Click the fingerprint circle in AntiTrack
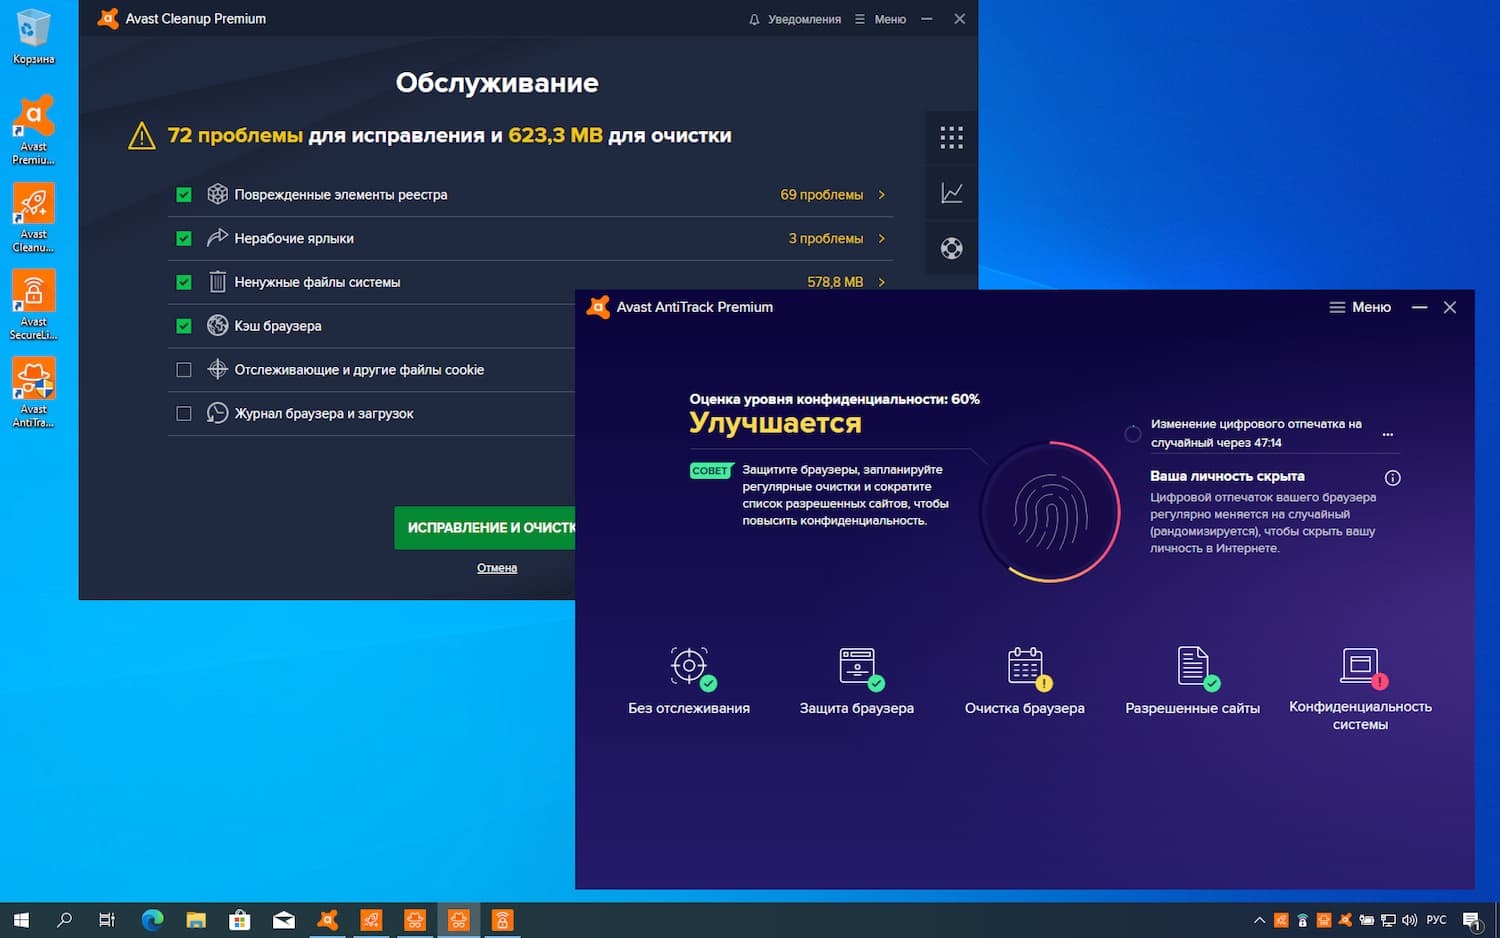This screenshot has width=1500, height=938. tap(1049, 512)
